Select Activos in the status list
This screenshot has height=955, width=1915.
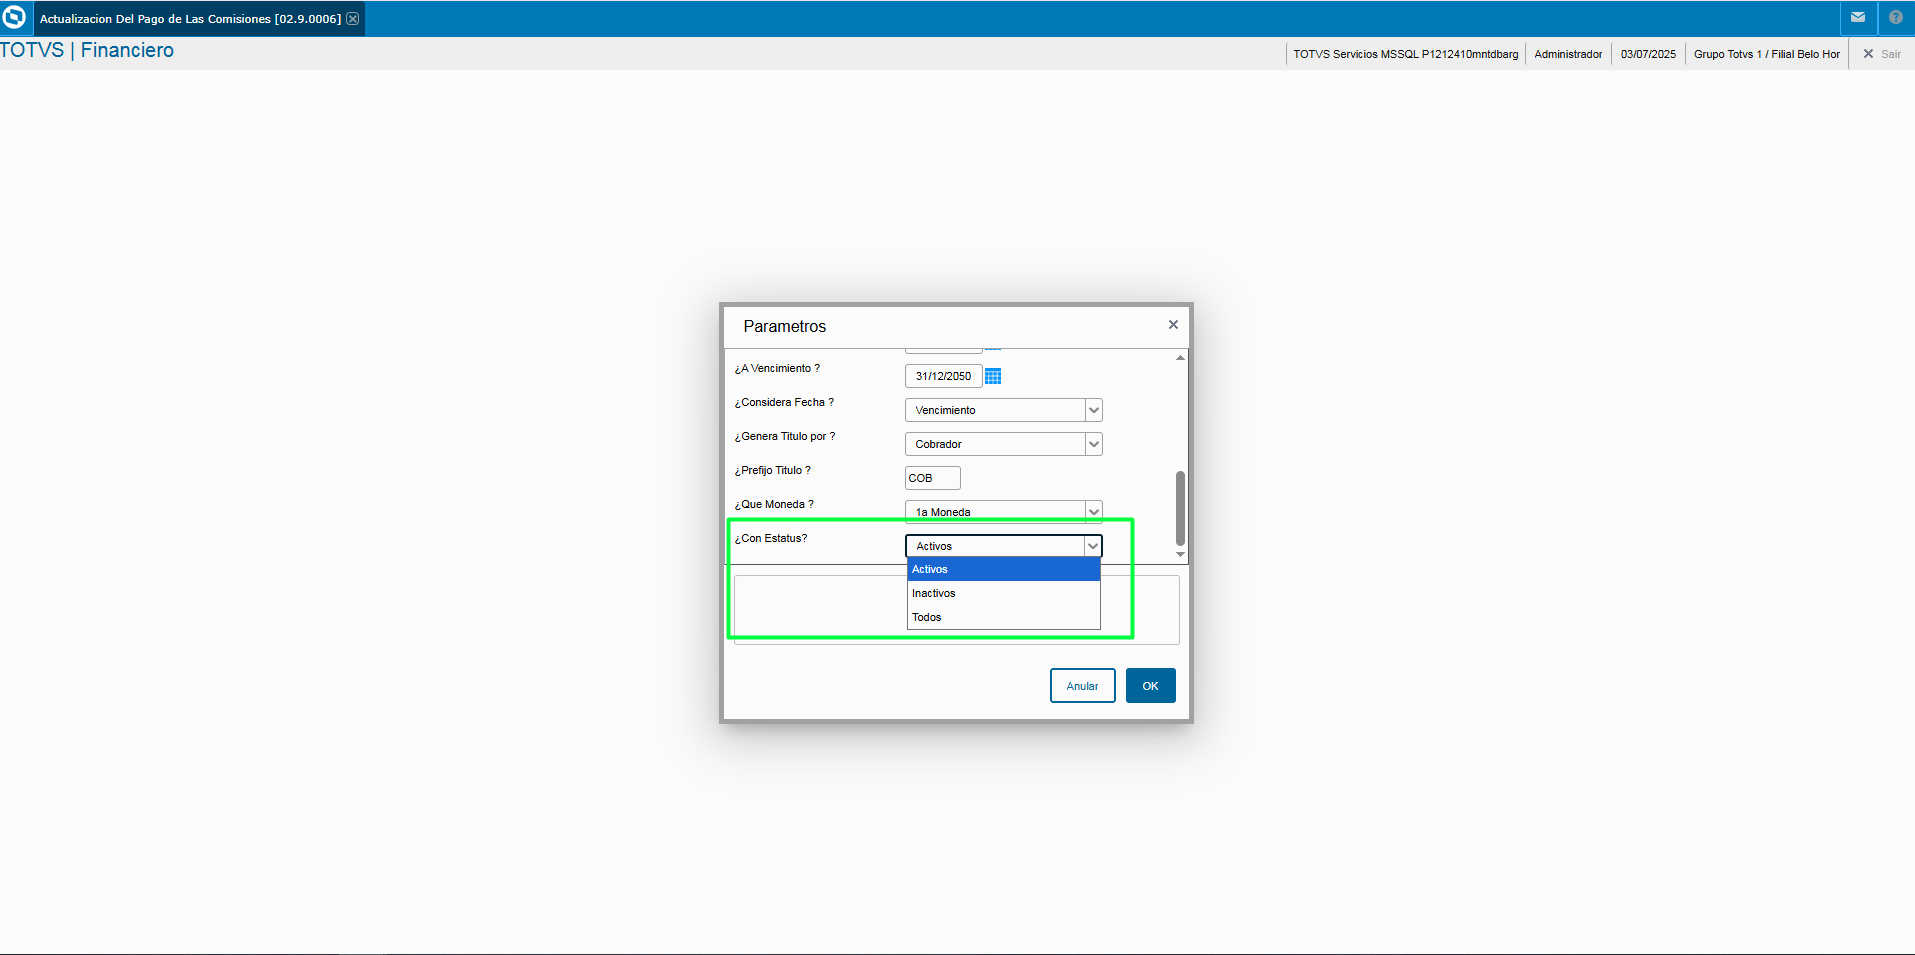[1003, 569]
